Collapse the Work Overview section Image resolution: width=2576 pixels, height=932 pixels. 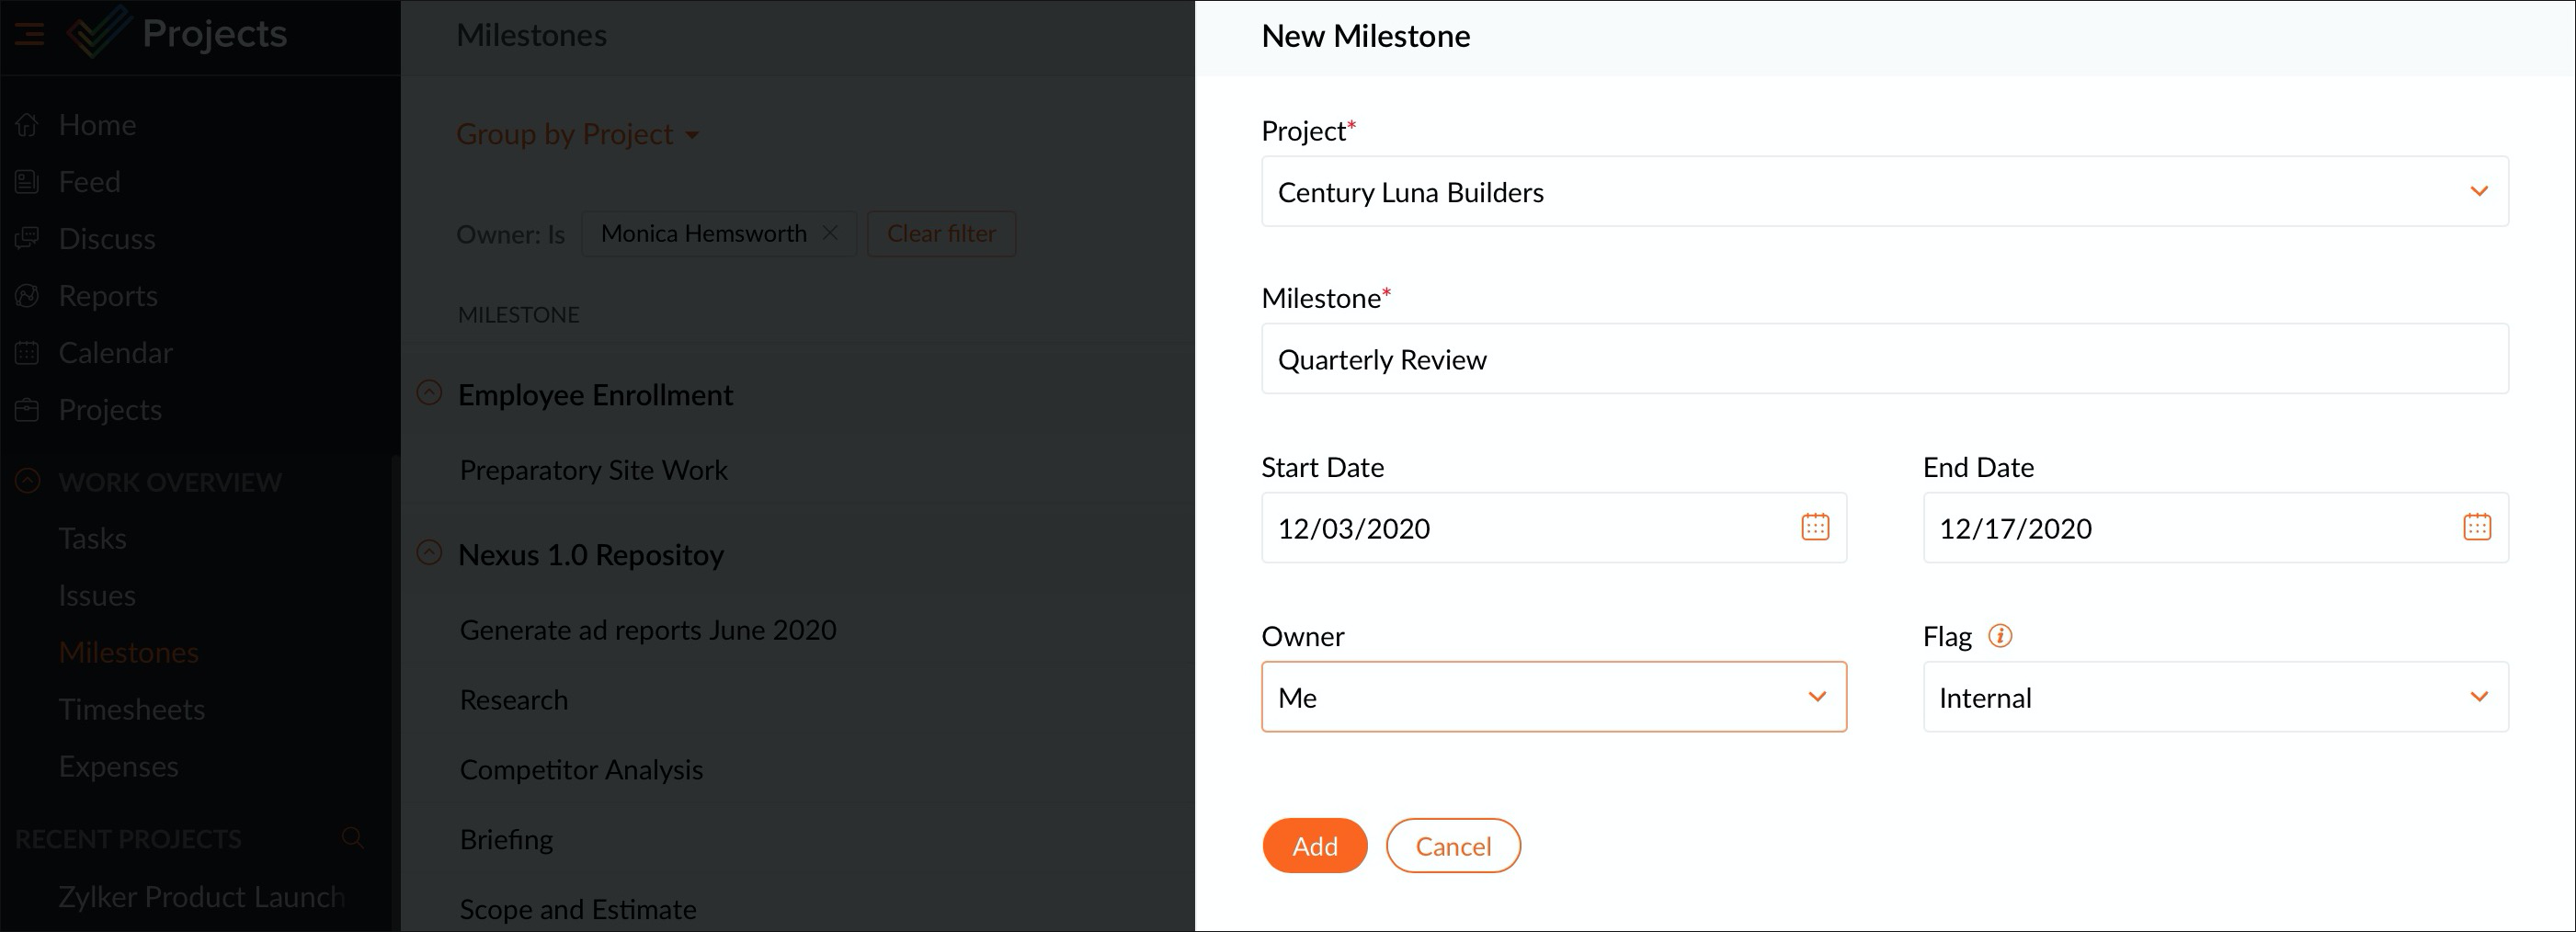click(x=28, y=482)
